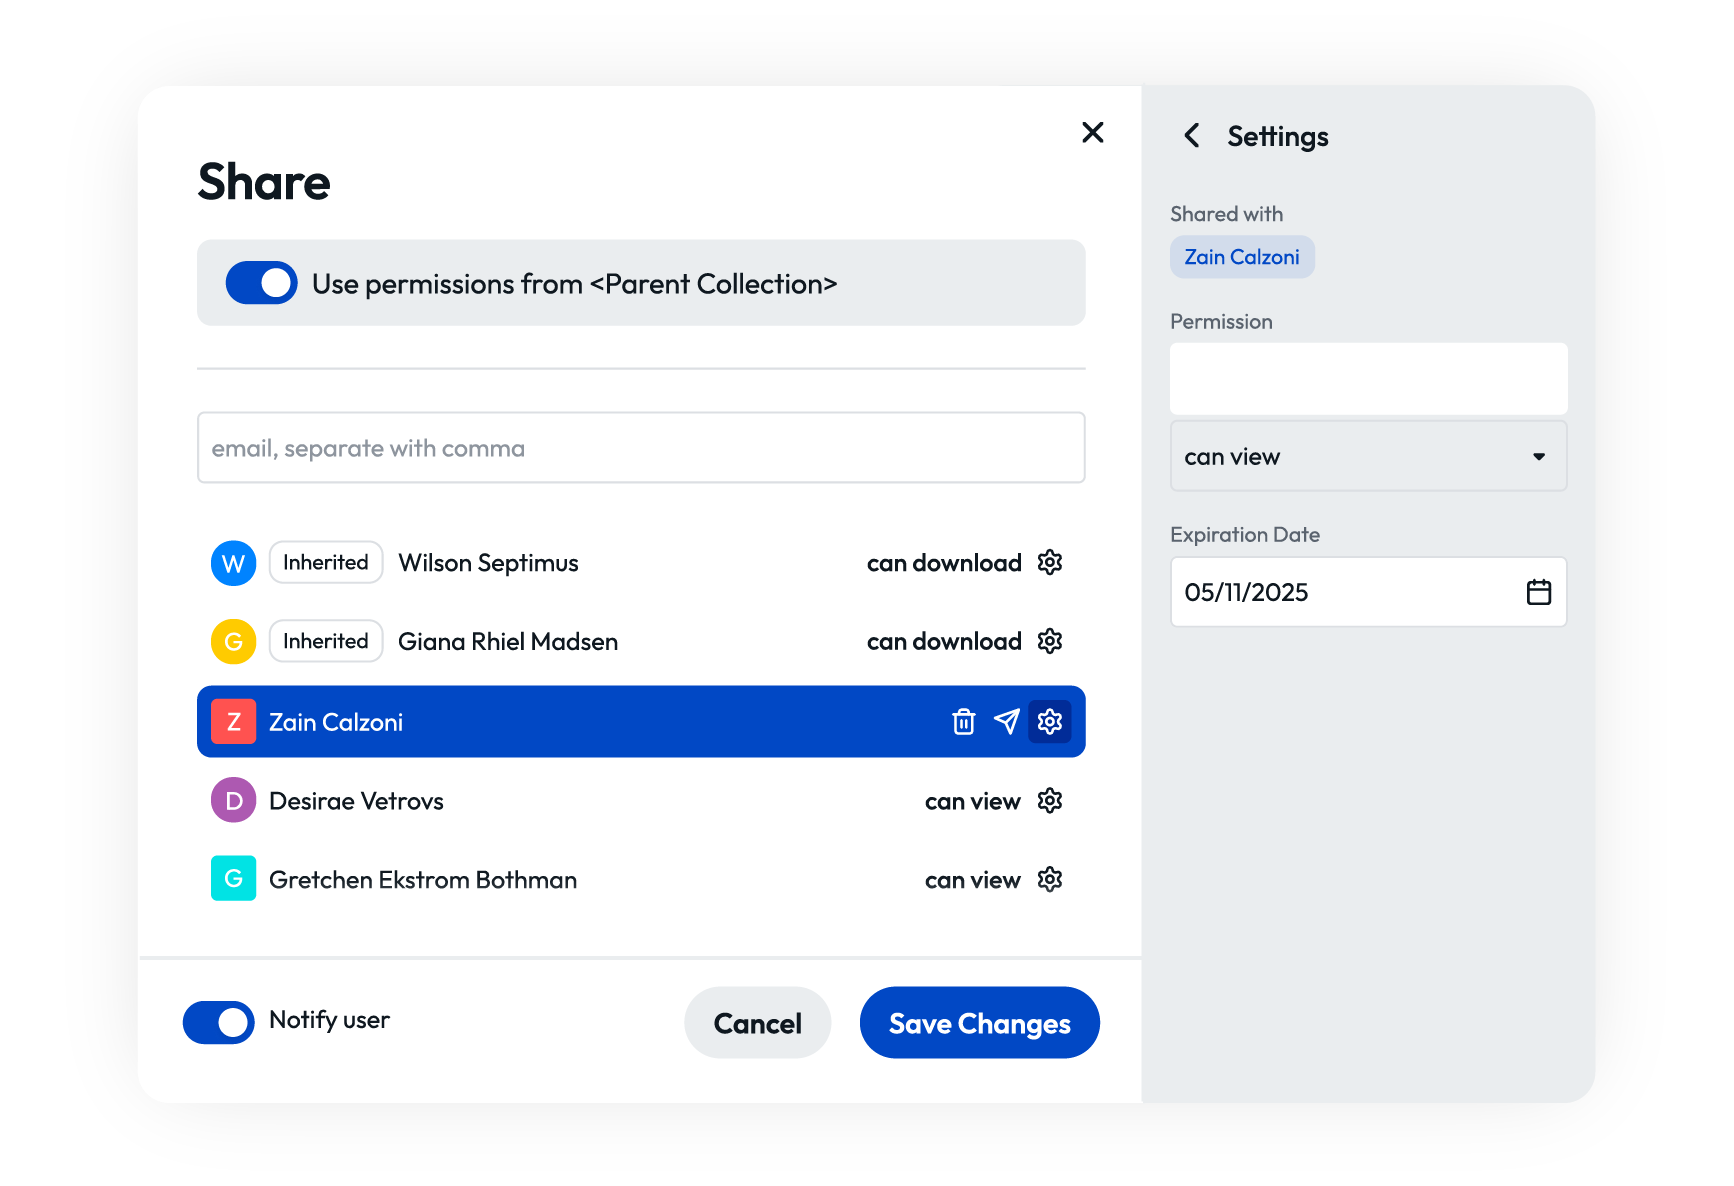This screenshot has width=1734, height=1186.
Task: Click the empty Permission field
Action: coord(1367,379)
